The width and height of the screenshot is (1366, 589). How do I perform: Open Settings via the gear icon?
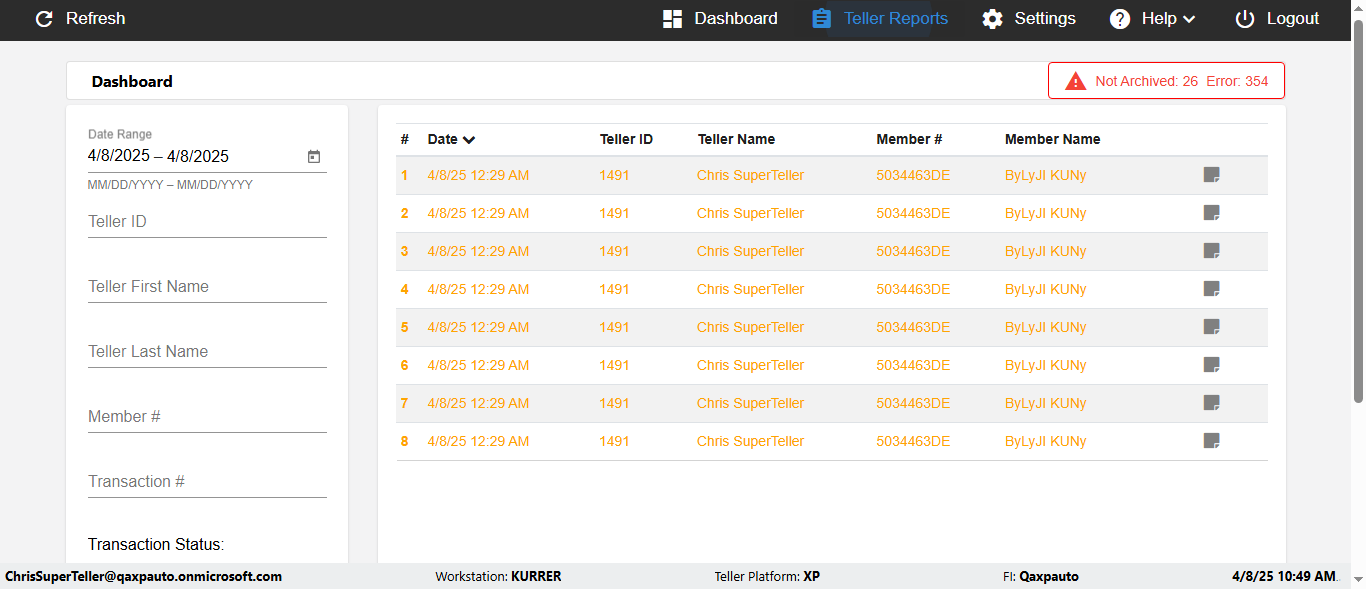992,19
